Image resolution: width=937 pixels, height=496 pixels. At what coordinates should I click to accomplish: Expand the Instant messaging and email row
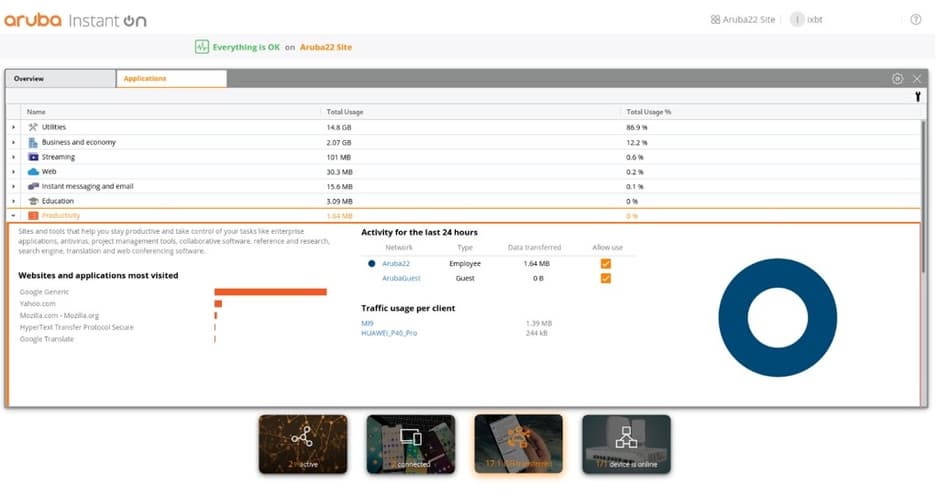coord(14,186)
